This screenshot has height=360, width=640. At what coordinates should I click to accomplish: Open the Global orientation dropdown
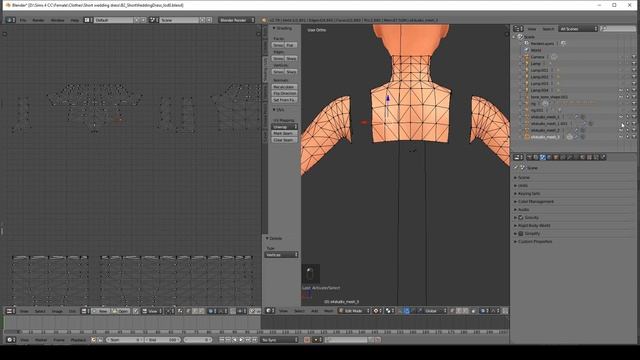(x=432, y=311)
